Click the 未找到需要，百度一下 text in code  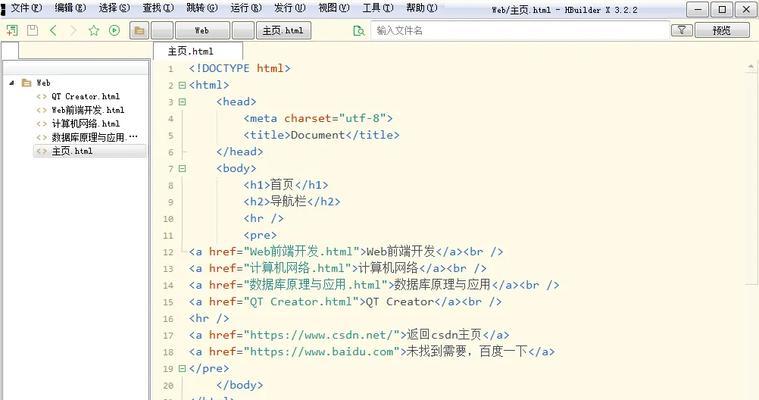[x=467, y=351]
